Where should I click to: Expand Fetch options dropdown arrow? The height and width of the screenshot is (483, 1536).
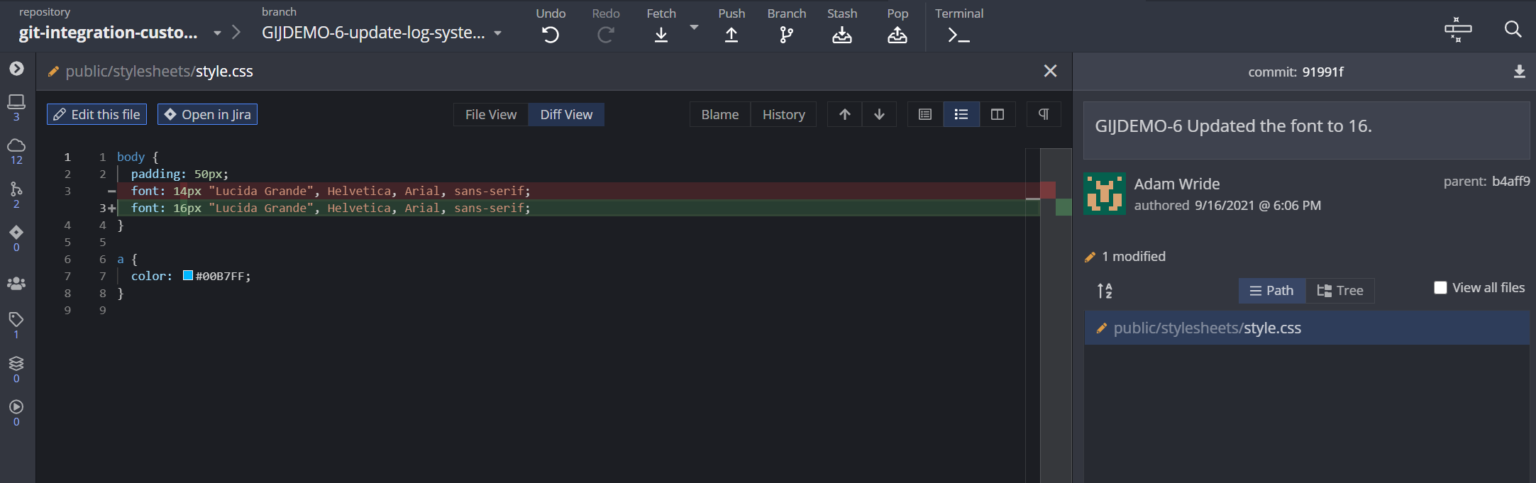694,27
